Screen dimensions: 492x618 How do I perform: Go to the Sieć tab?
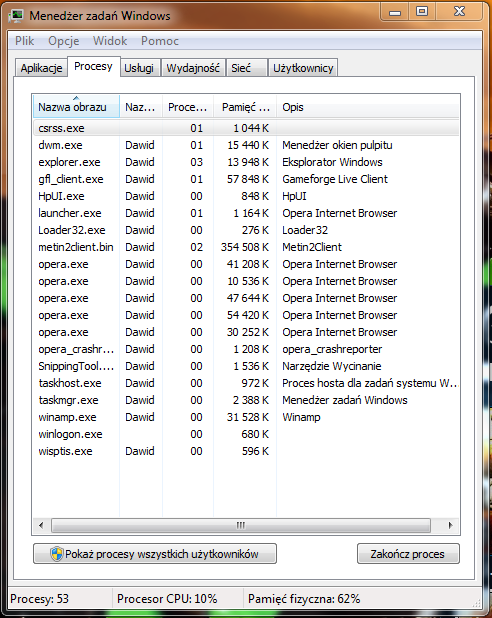[x=246, y=68]
